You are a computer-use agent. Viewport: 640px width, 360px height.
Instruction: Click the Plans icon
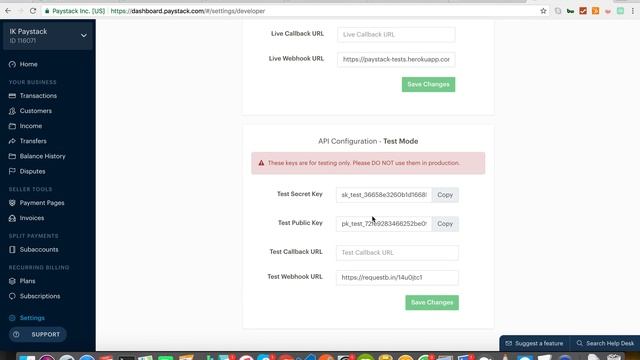tap(12, 281)
